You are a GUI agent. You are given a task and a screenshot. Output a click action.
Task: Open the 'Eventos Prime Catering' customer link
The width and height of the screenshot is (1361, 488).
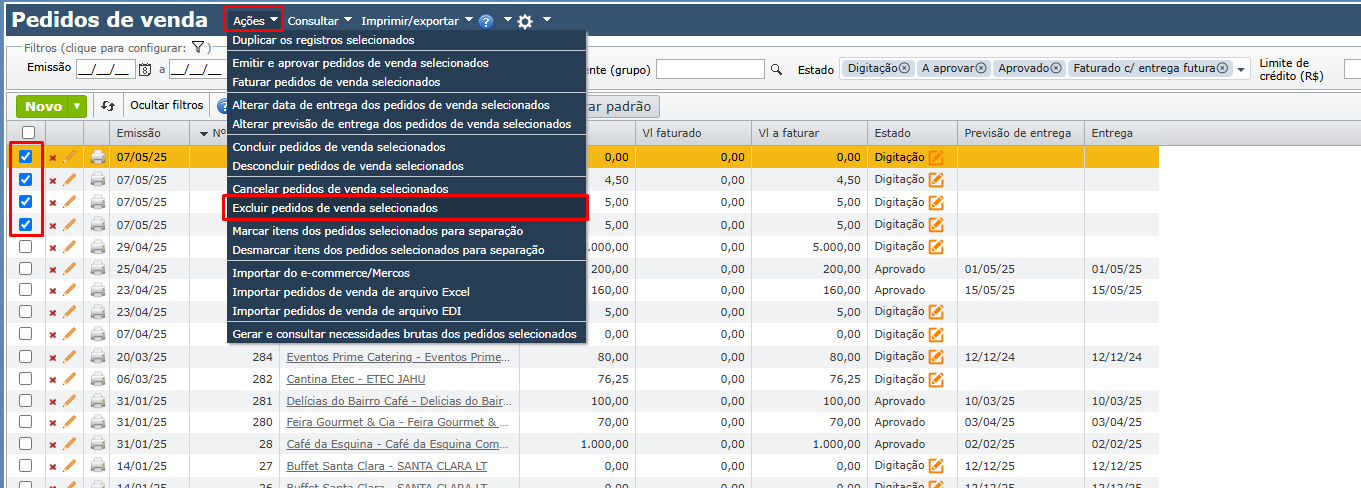click(398, 357)
